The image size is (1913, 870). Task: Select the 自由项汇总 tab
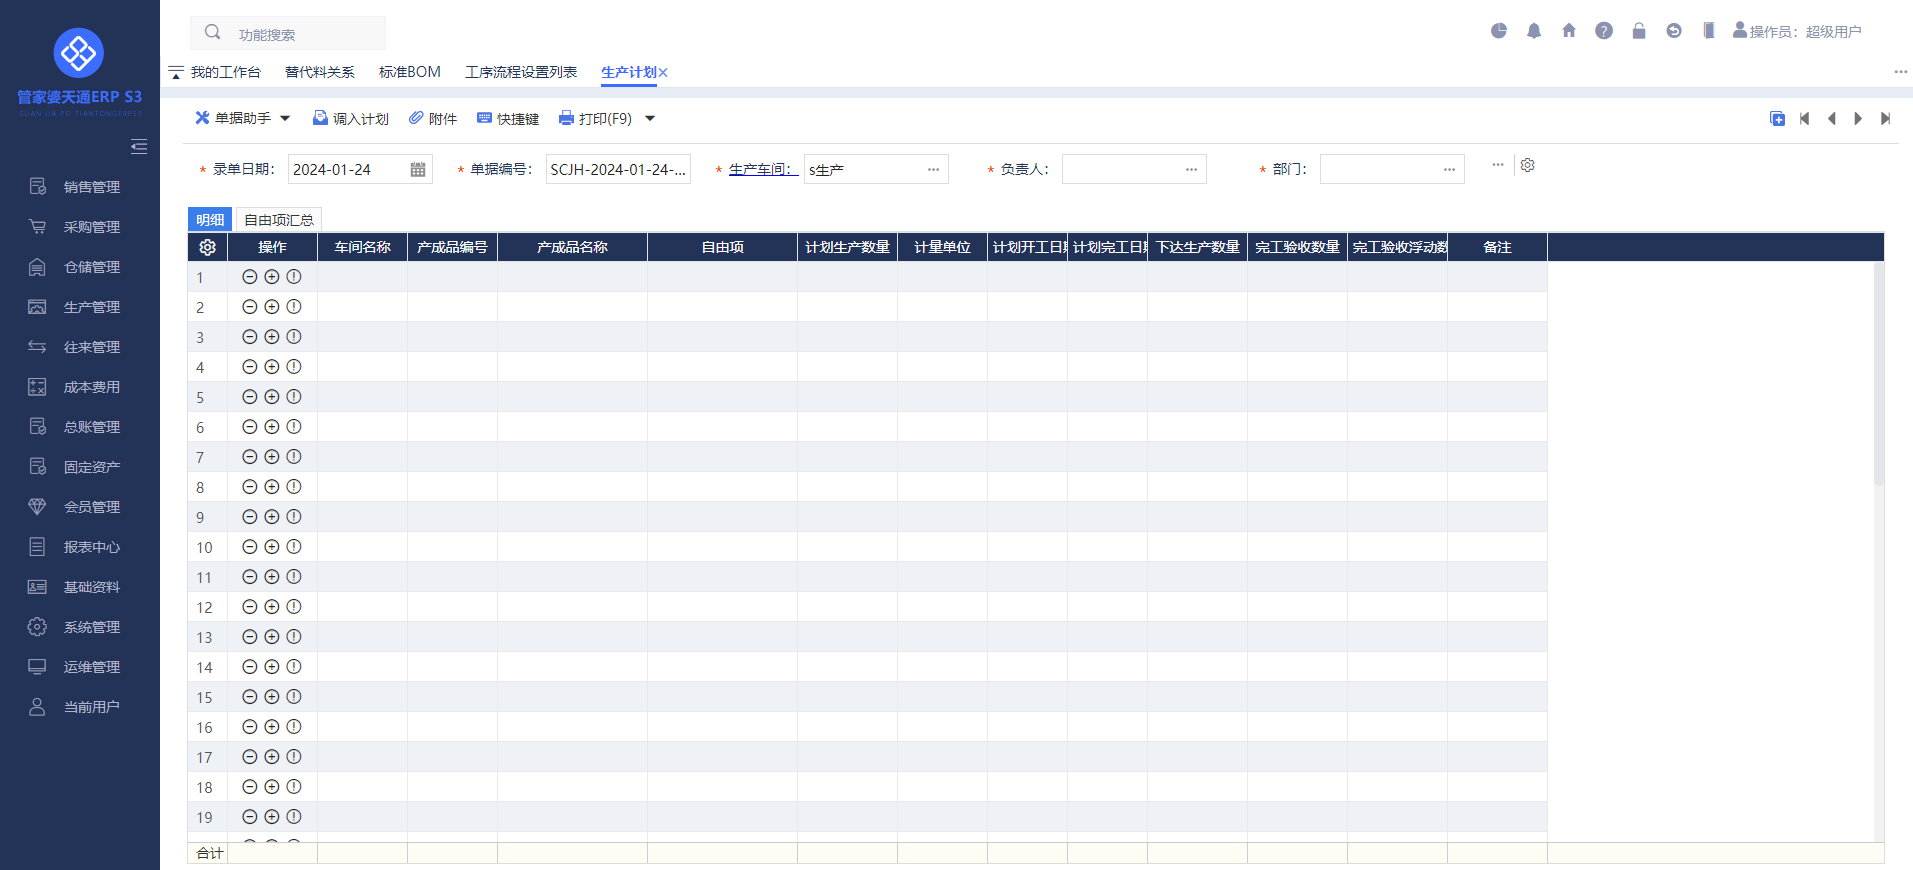(x=279, y=219)
